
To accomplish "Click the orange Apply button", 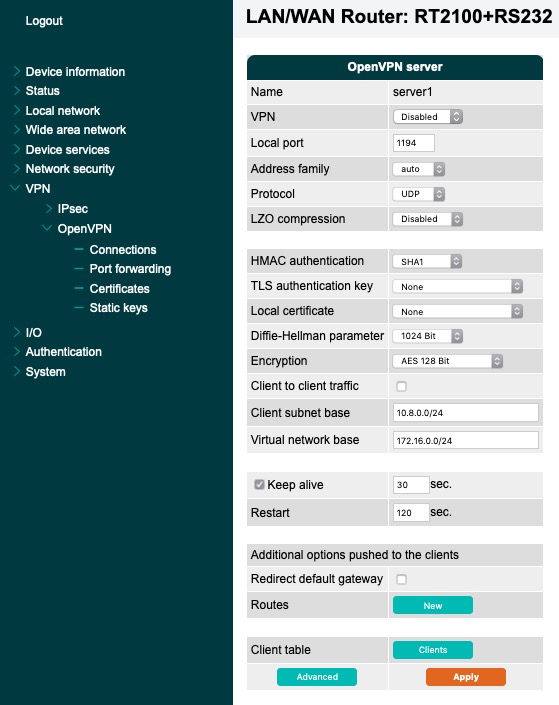I will point(466,677).
